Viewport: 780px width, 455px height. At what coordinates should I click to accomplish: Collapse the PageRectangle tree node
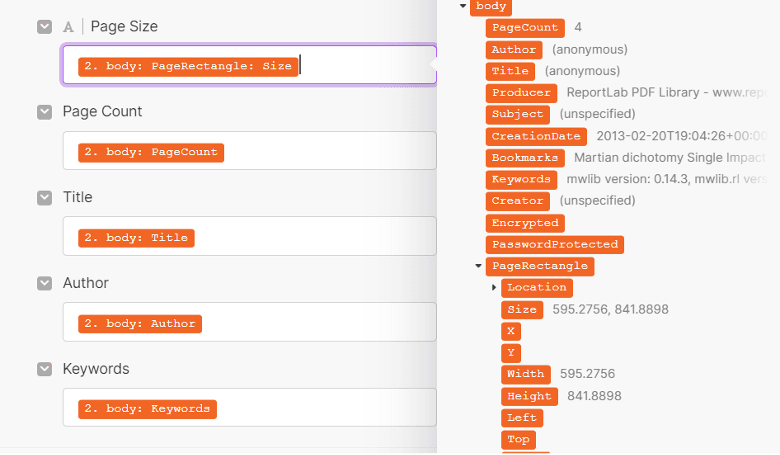(x=478, y=266)
